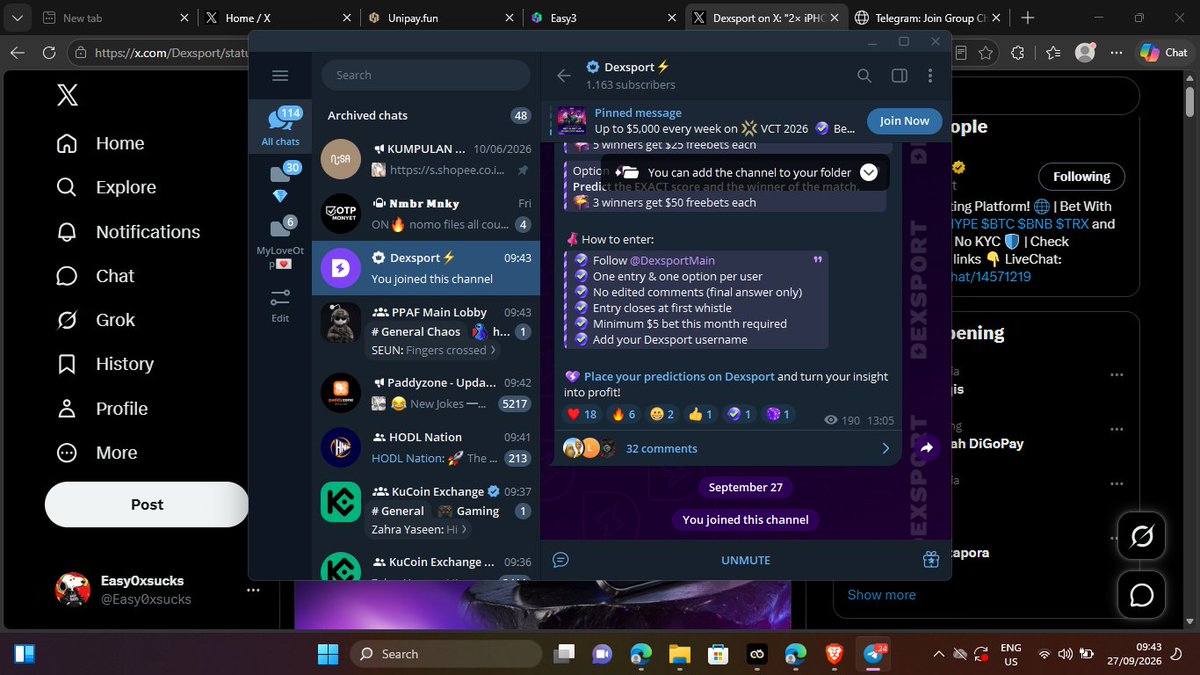Go back with Telegram chat header arrow
The image size is (1200, 675).
(564, 75)
